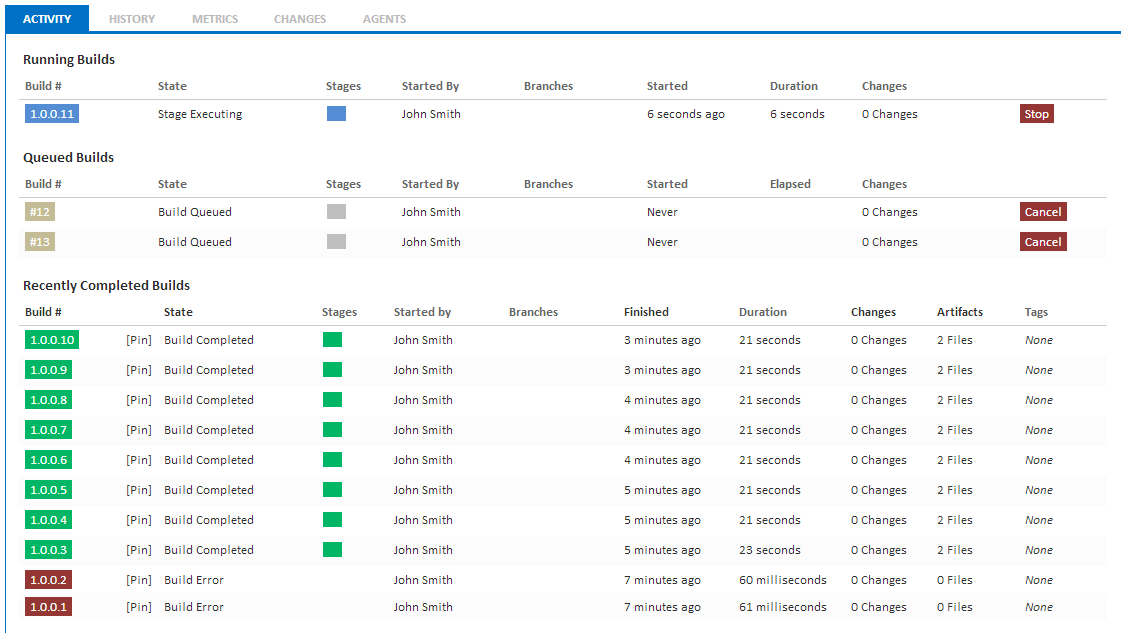Open the Metrics tab
This screenshot has width=1123, height=634.
(215, 19)
